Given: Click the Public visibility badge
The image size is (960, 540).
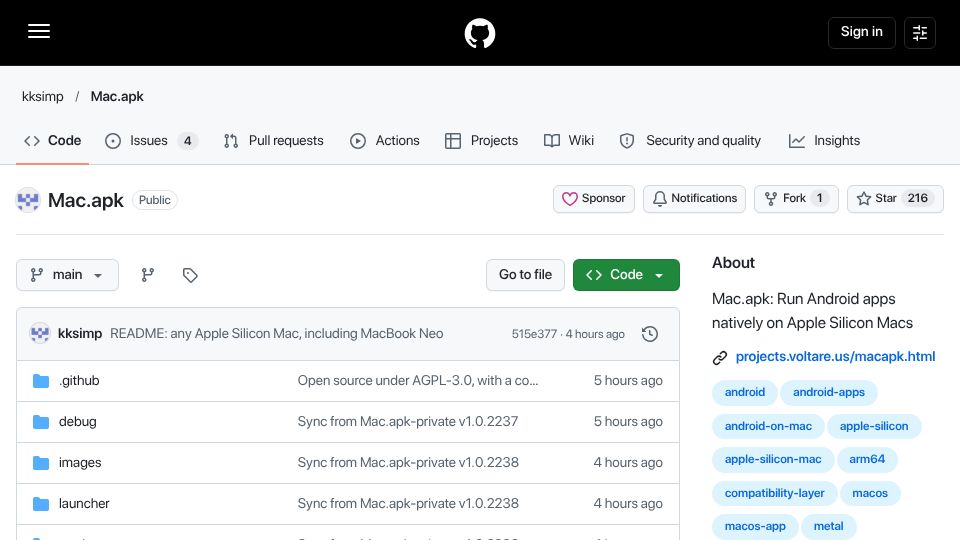Looking at the screenshot, I should (x=155, y=200).
